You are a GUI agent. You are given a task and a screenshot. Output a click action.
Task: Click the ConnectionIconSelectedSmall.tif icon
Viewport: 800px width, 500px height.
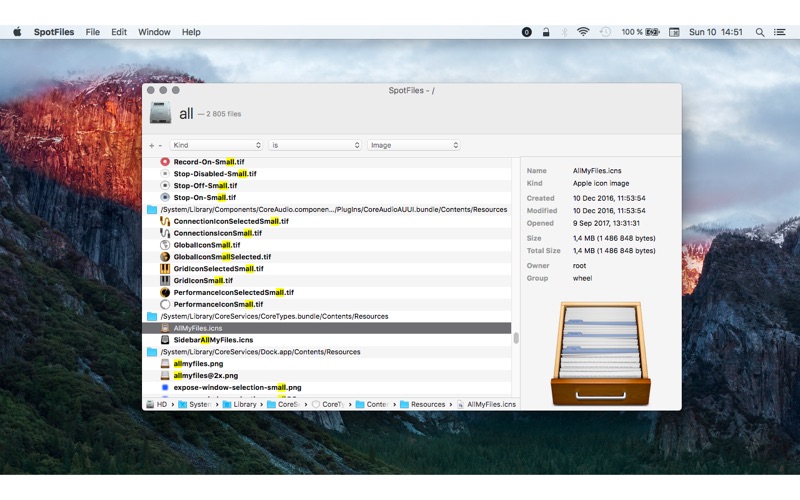(165, 221)
